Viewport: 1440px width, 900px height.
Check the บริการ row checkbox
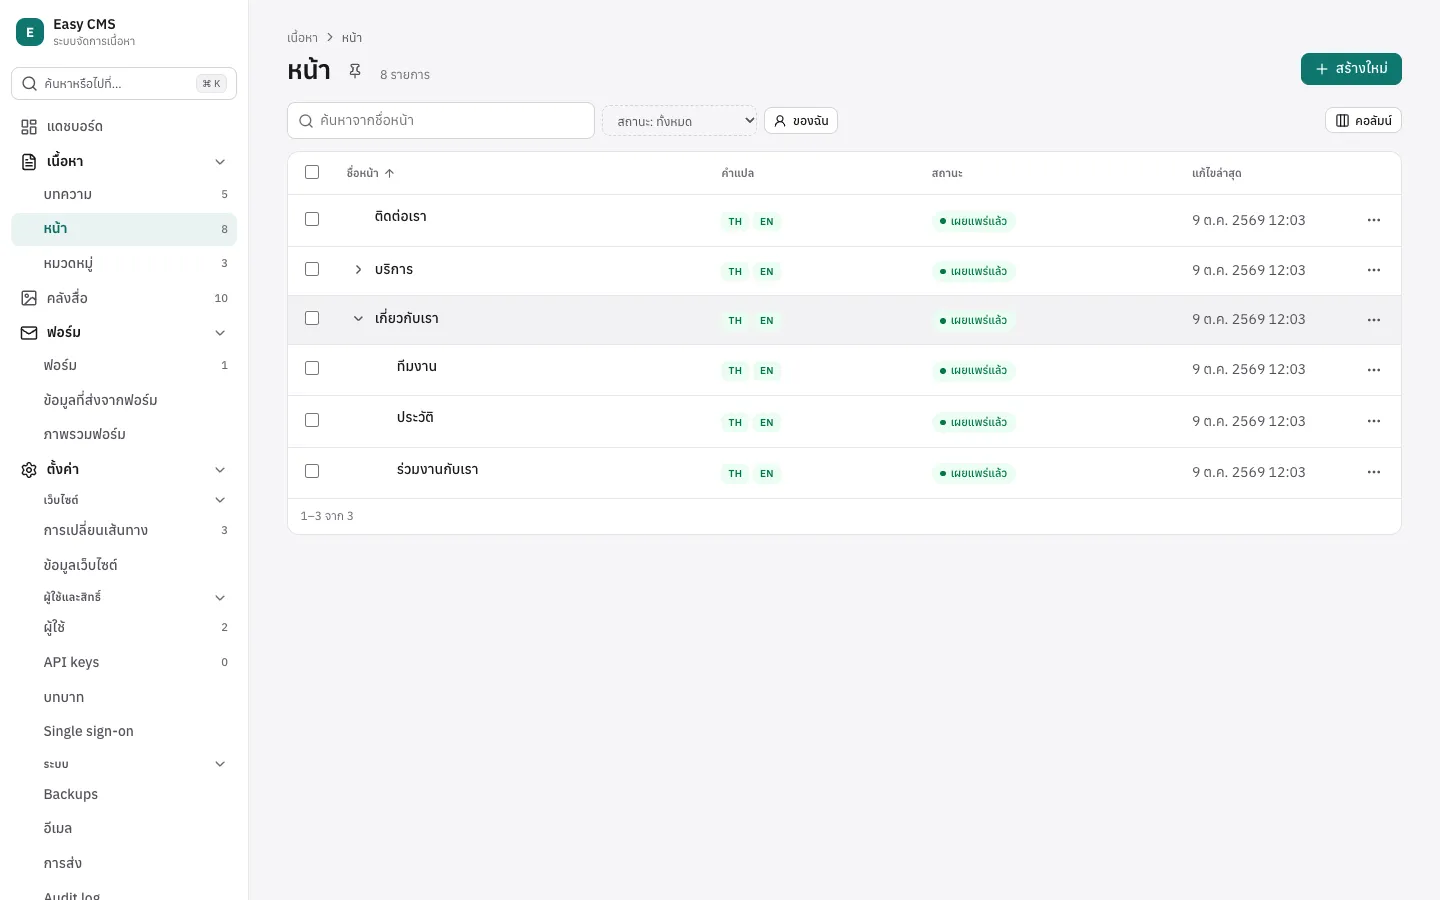pos(312,269)
